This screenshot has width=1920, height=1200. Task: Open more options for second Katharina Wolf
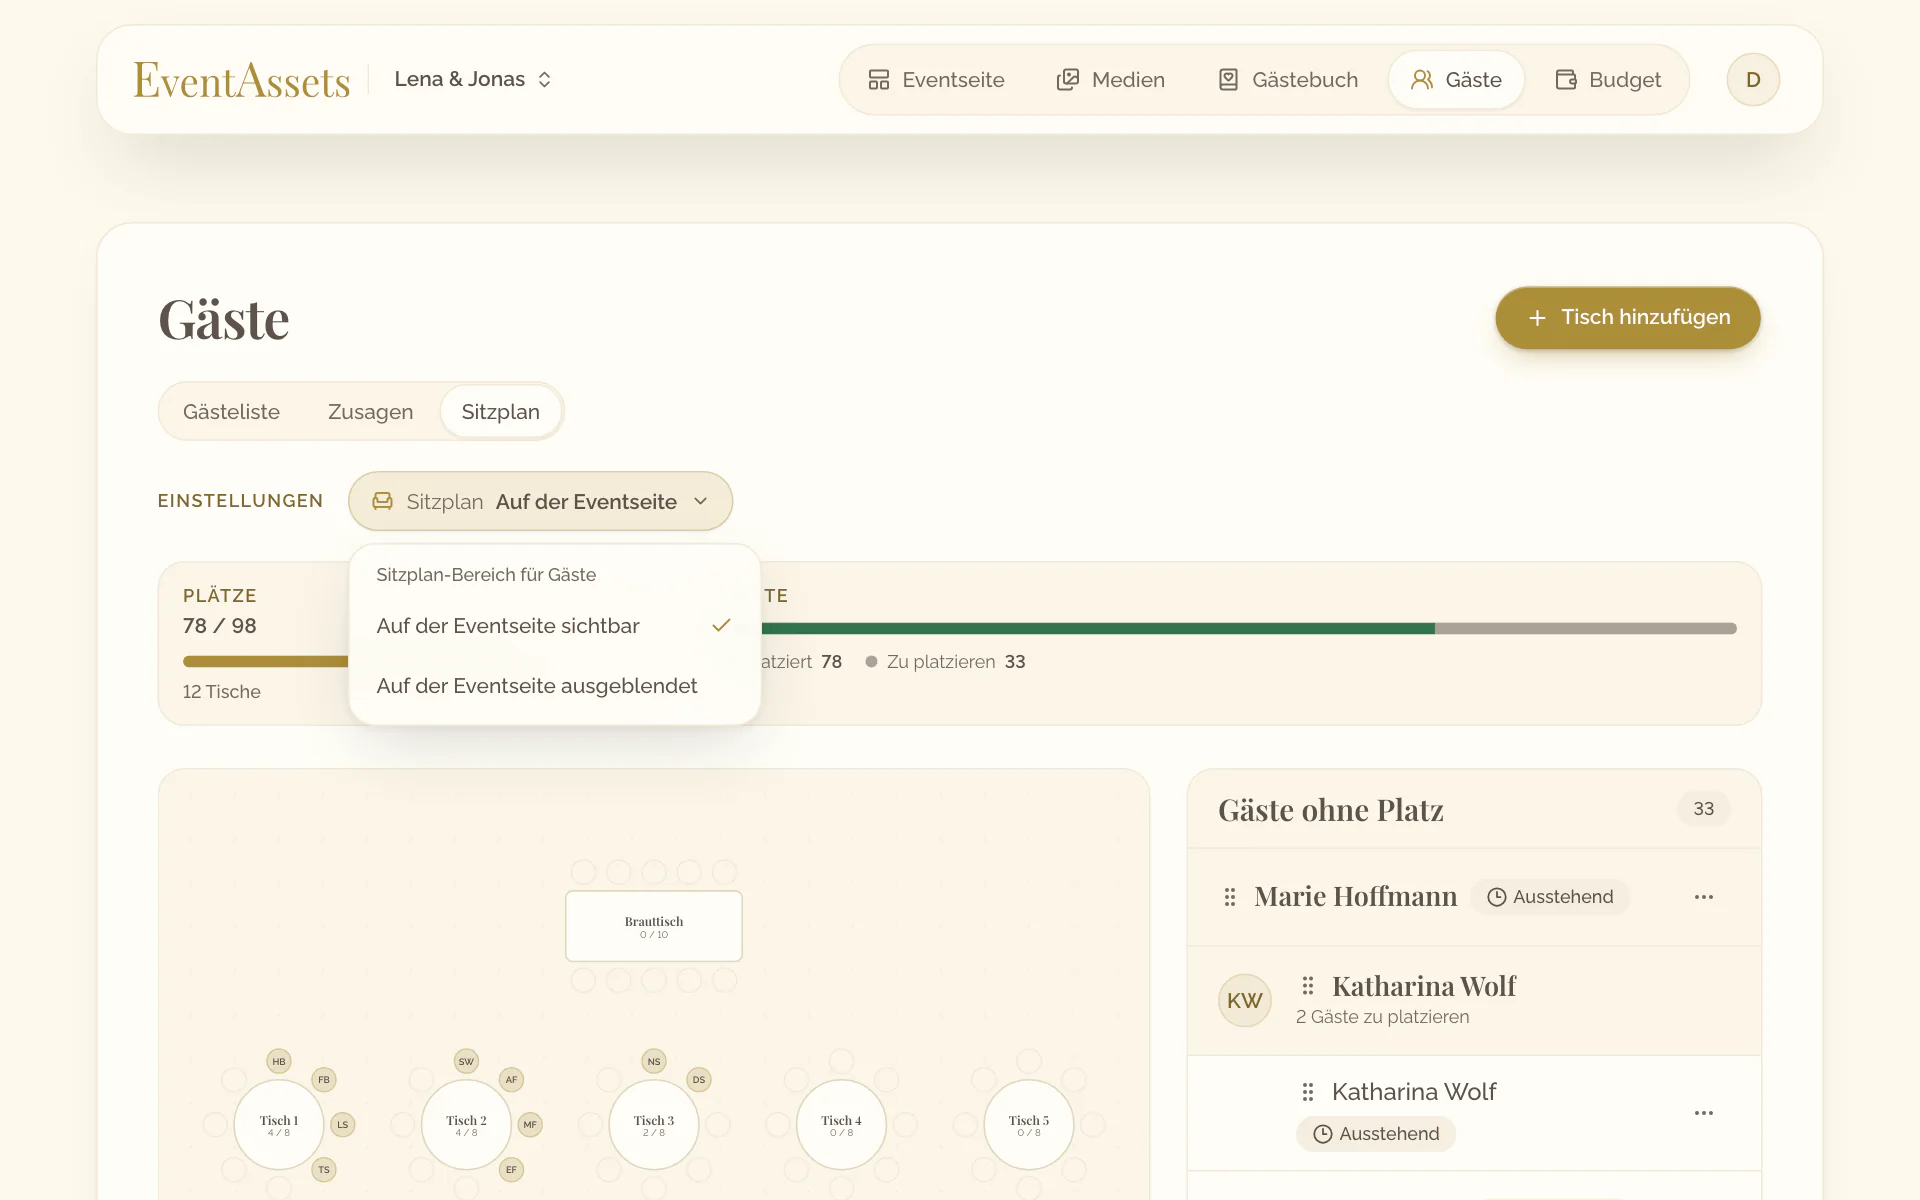point(1704,1113)
